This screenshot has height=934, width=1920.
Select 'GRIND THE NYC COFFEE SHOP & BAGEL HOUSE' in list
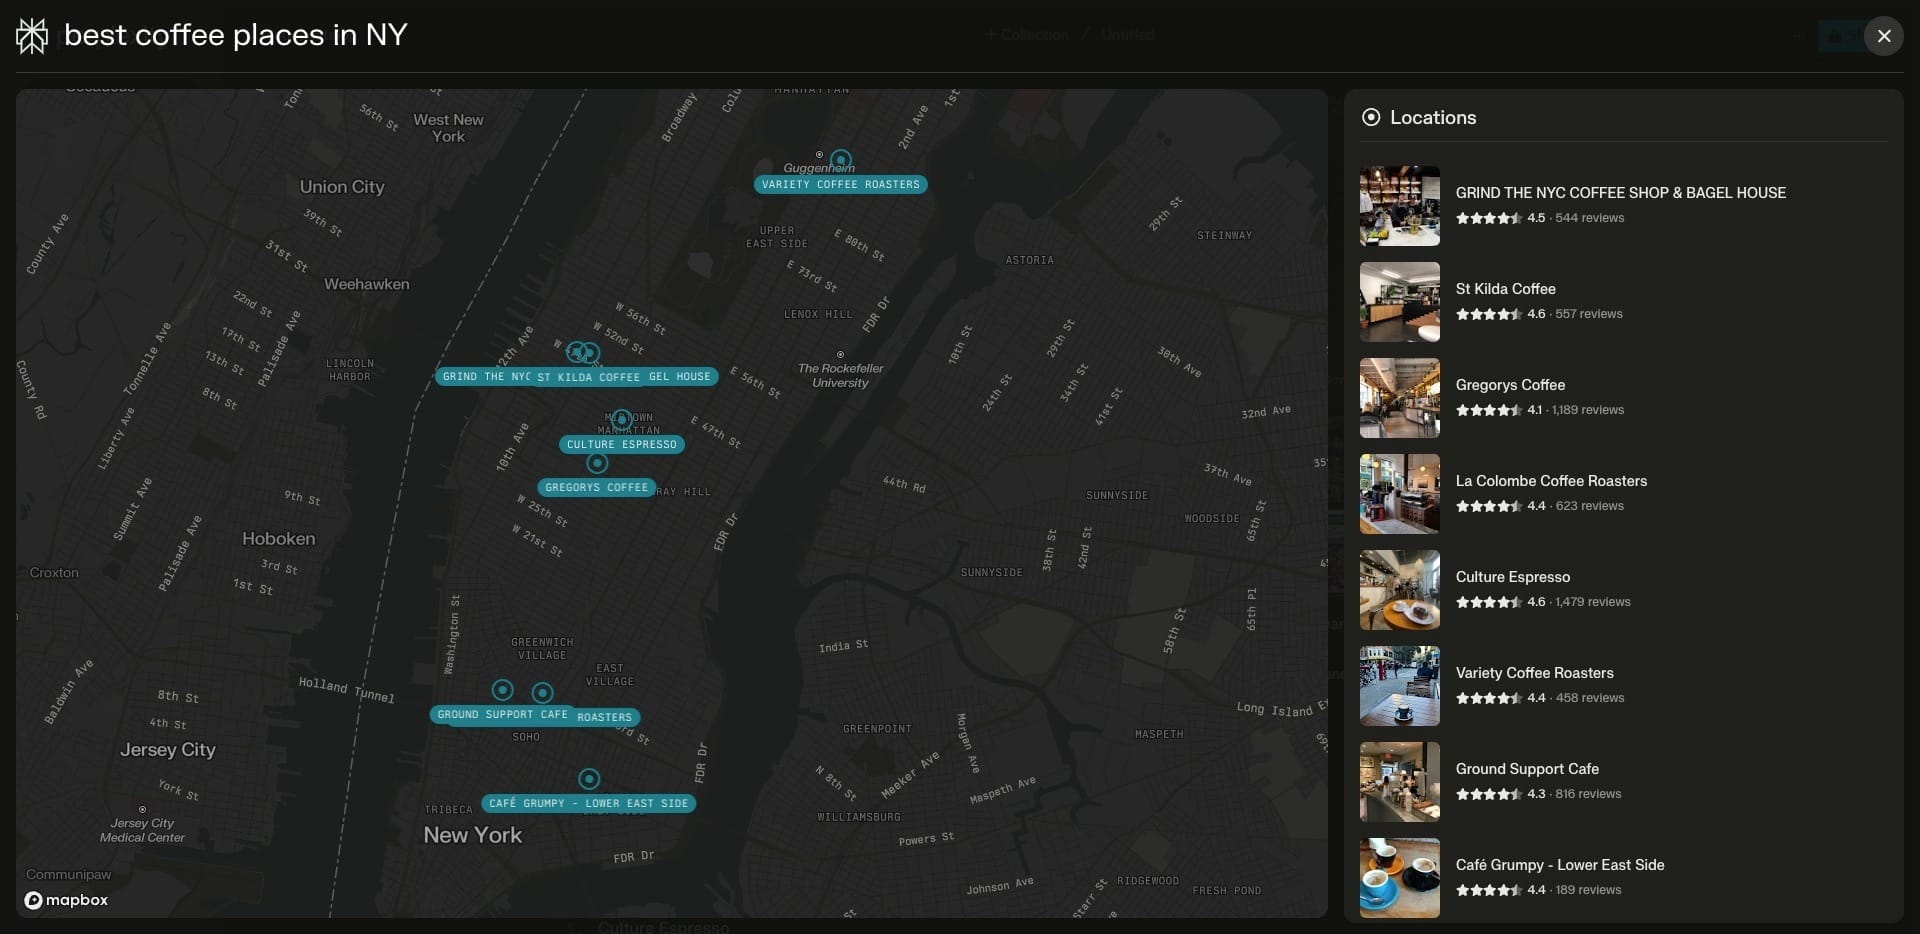[1621, 193]
